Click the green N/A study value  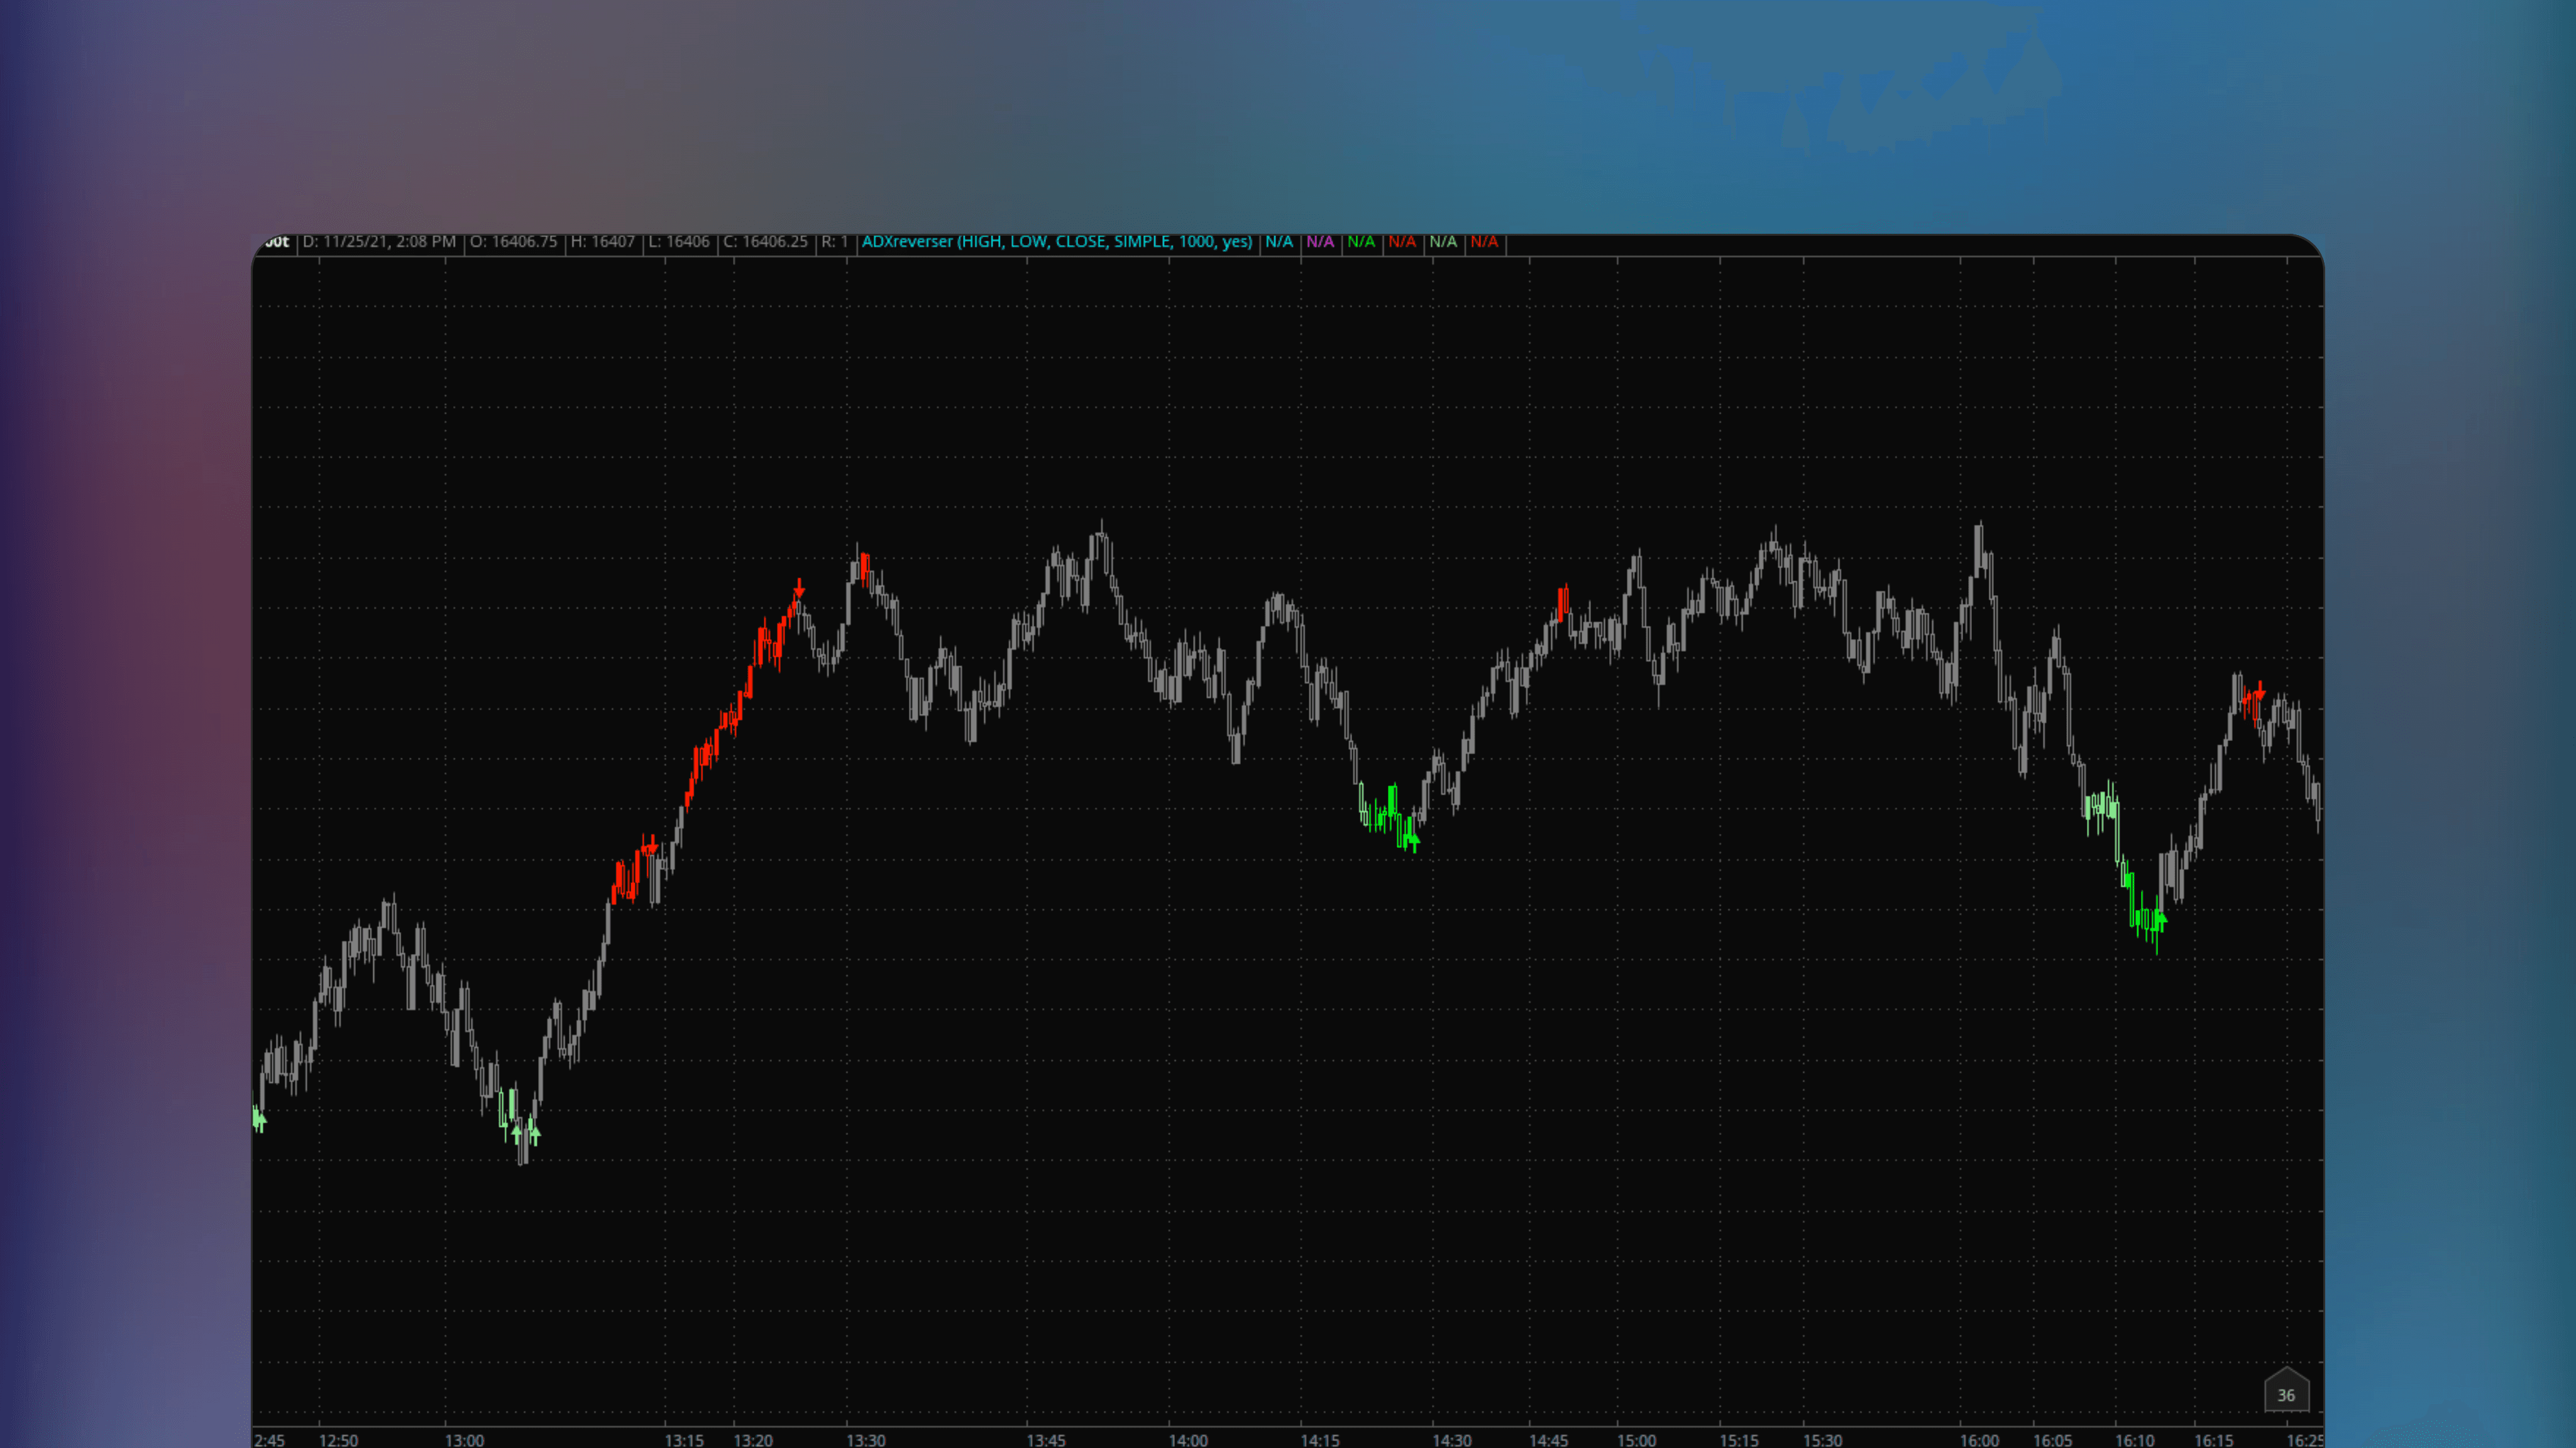[1361, 242]
